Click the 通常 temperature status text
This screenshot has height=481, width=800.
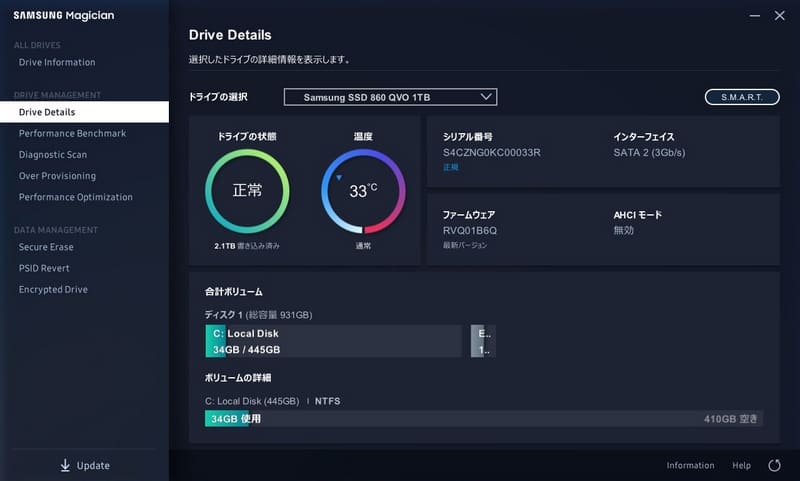click(x=363, y=246)
